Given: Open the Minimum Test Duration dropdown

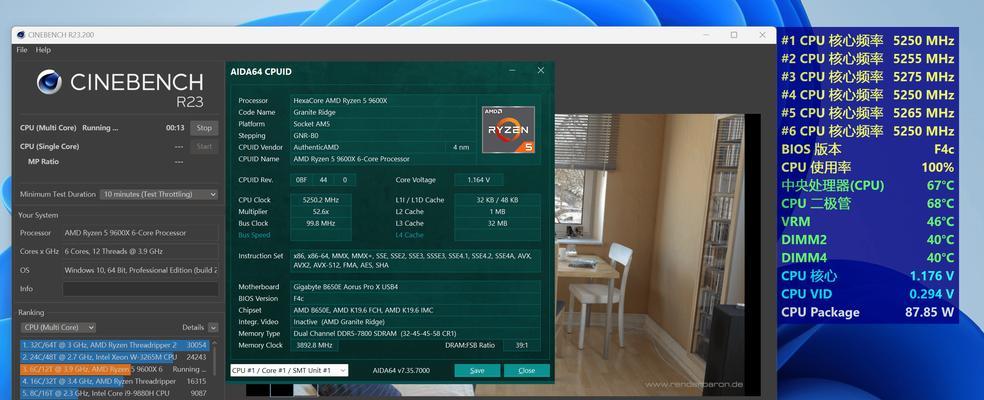Looking at the screenshot, I should (159, 195).
